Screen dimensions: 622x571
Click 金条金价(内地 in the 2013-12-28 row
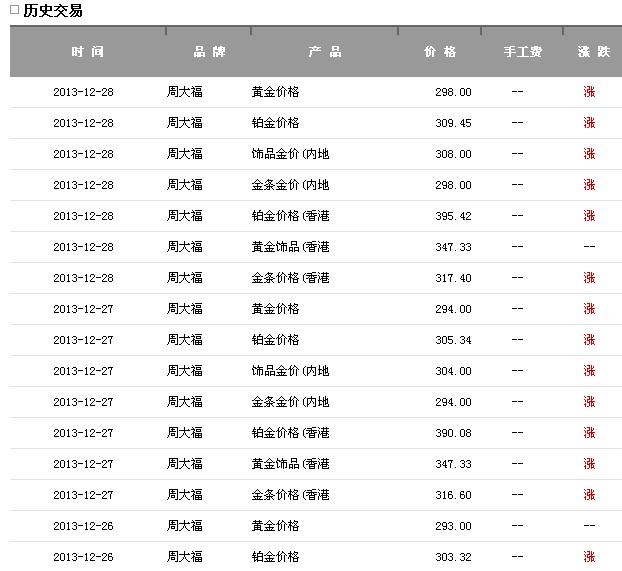click(290, 185)
